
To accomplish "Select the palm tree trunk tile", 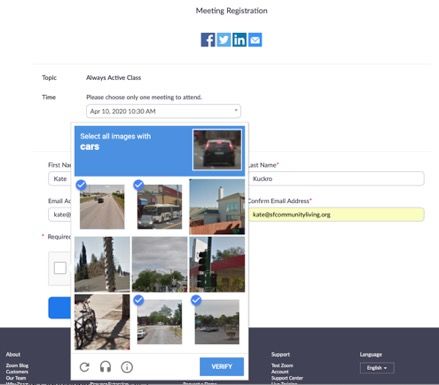I will click(102, 264).
